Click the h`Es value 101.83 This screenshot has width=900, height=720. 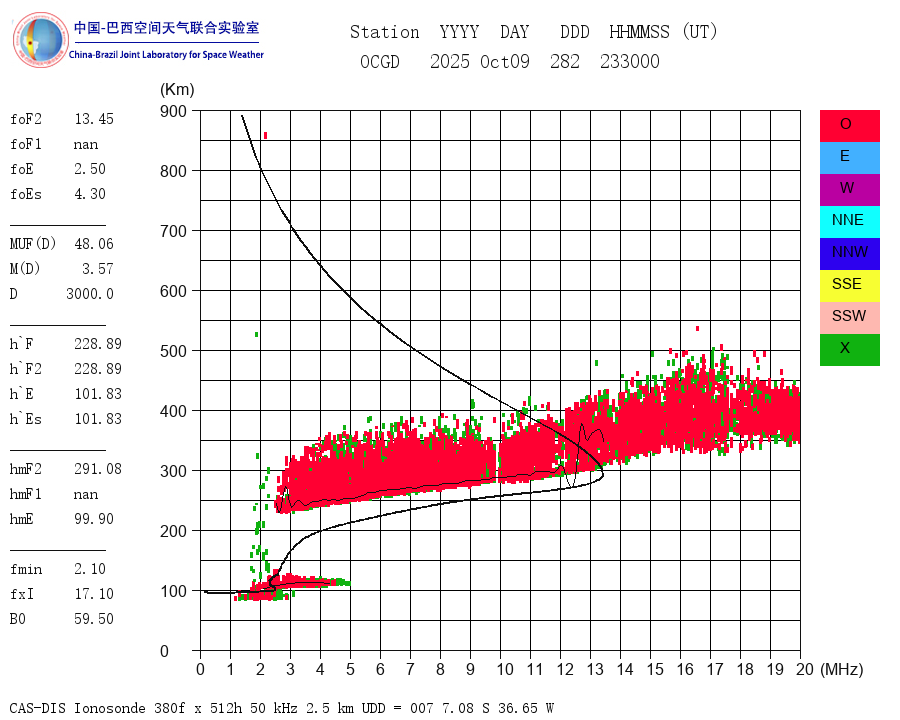pos(98,419)
